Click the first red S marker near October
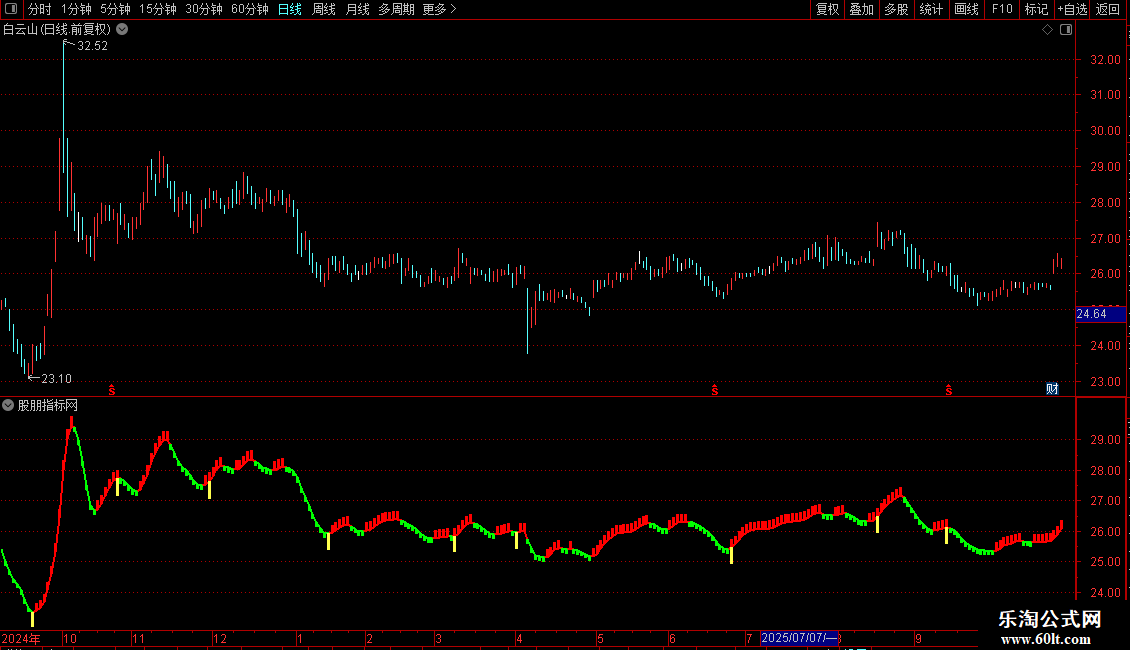 (112, 390)
